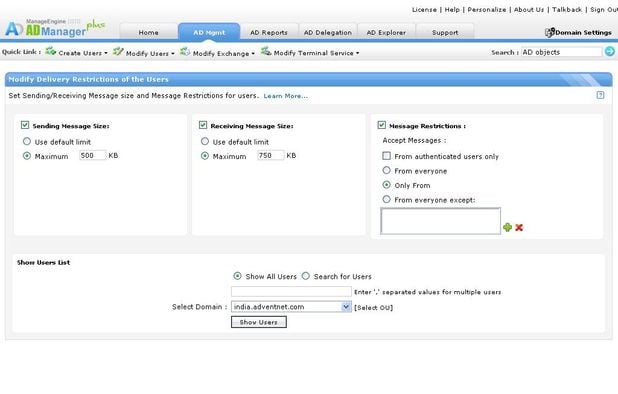Click the receiving maximum KB field

click(270, 155)
